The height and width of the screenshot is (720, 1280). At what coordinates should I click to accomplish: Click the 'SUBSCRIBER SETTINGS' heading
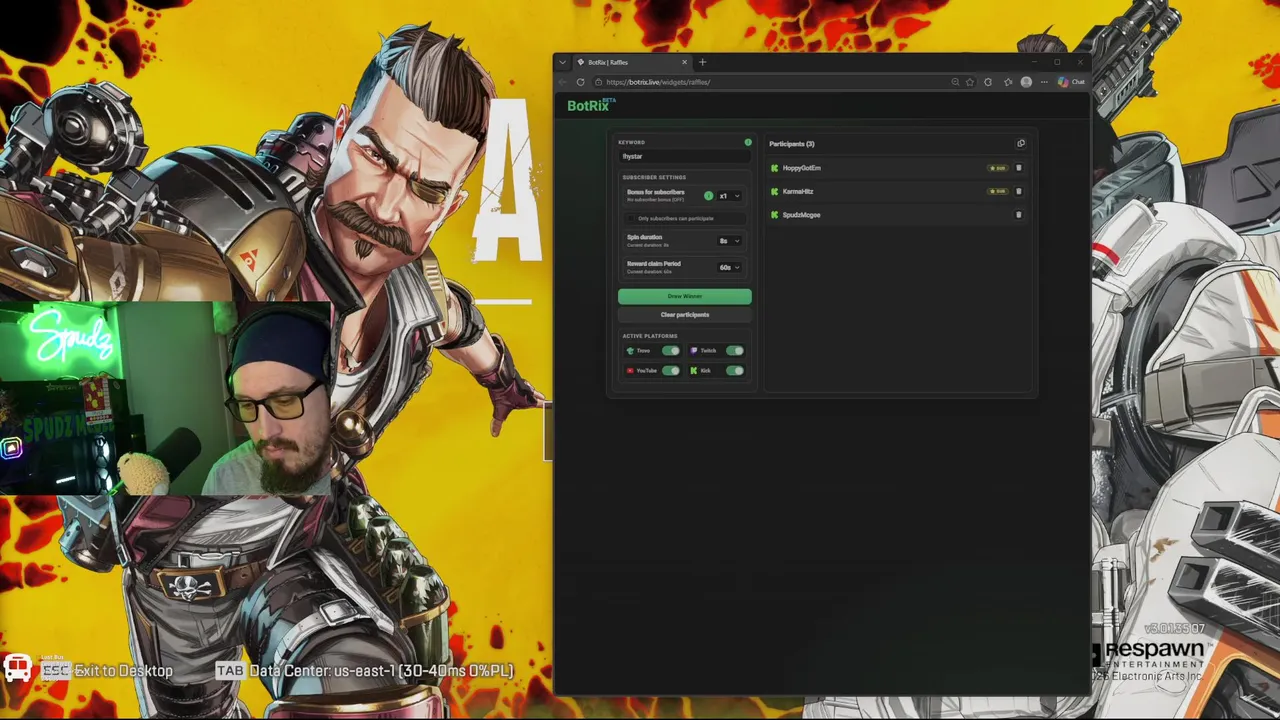click(654, 177)
